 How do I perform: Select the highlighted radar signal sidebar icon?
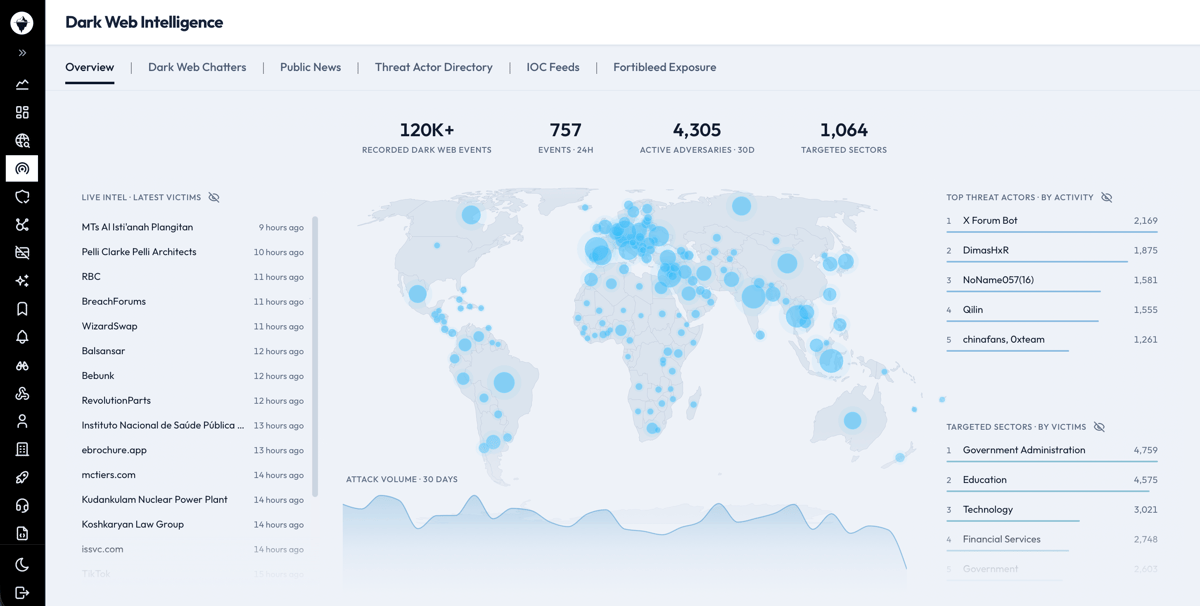22,168
